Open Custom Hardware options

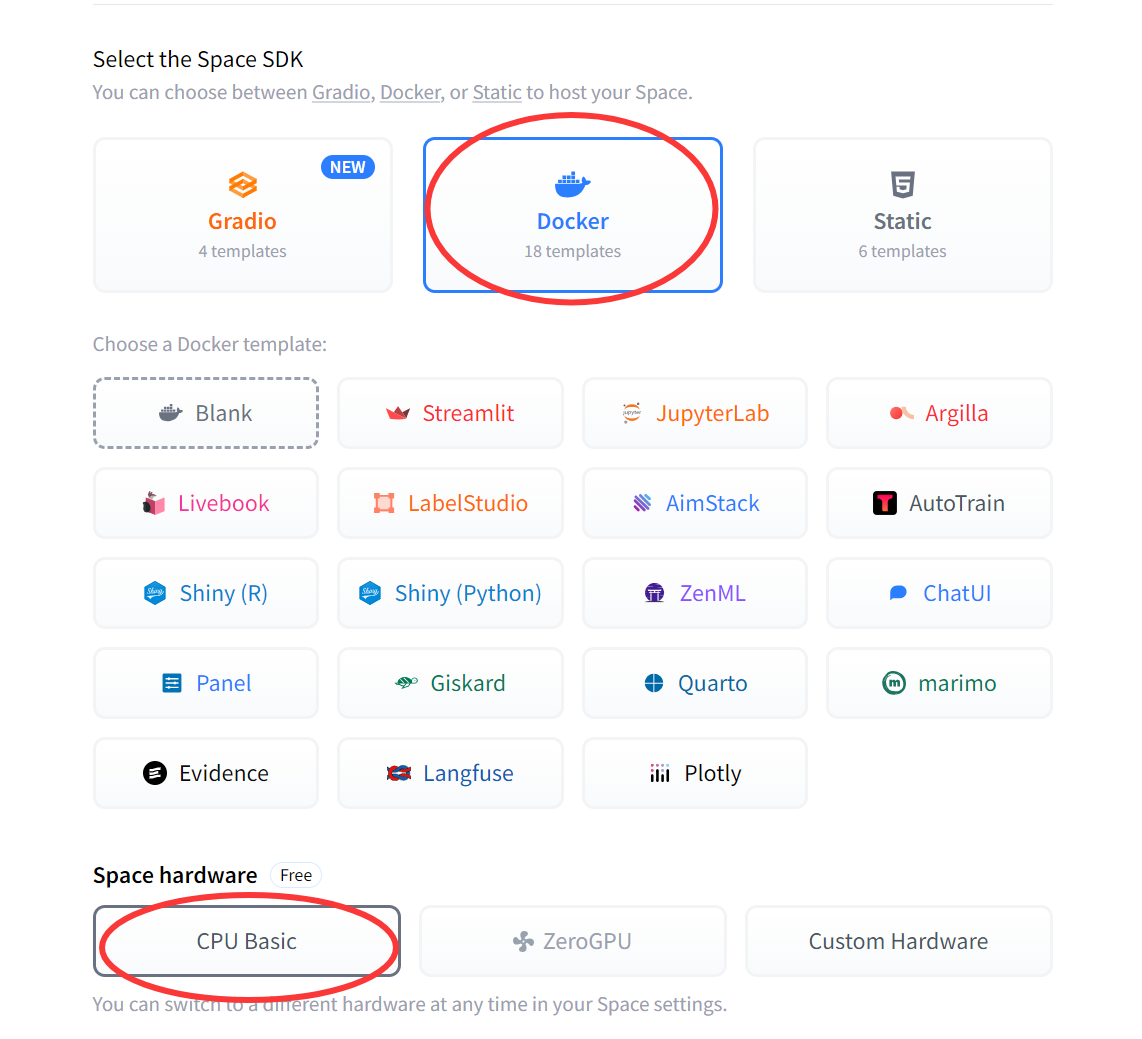[x=898, y=941]
